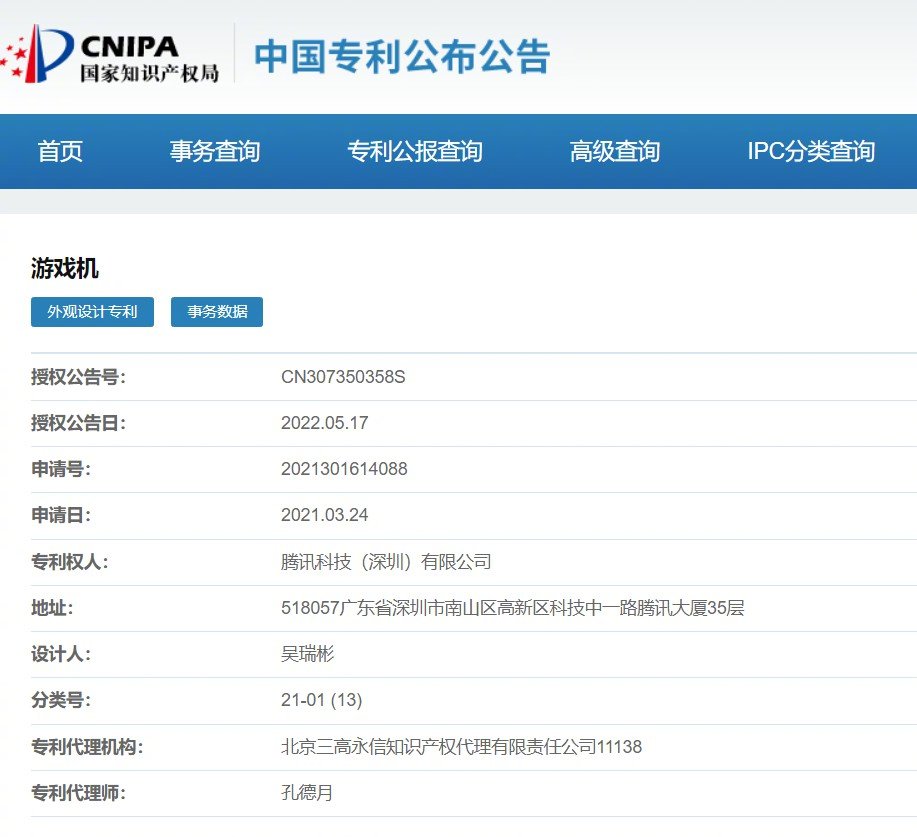
Task: Click the grant number CN307350358S
Action: pyautogui.click(x=342, y=376)
